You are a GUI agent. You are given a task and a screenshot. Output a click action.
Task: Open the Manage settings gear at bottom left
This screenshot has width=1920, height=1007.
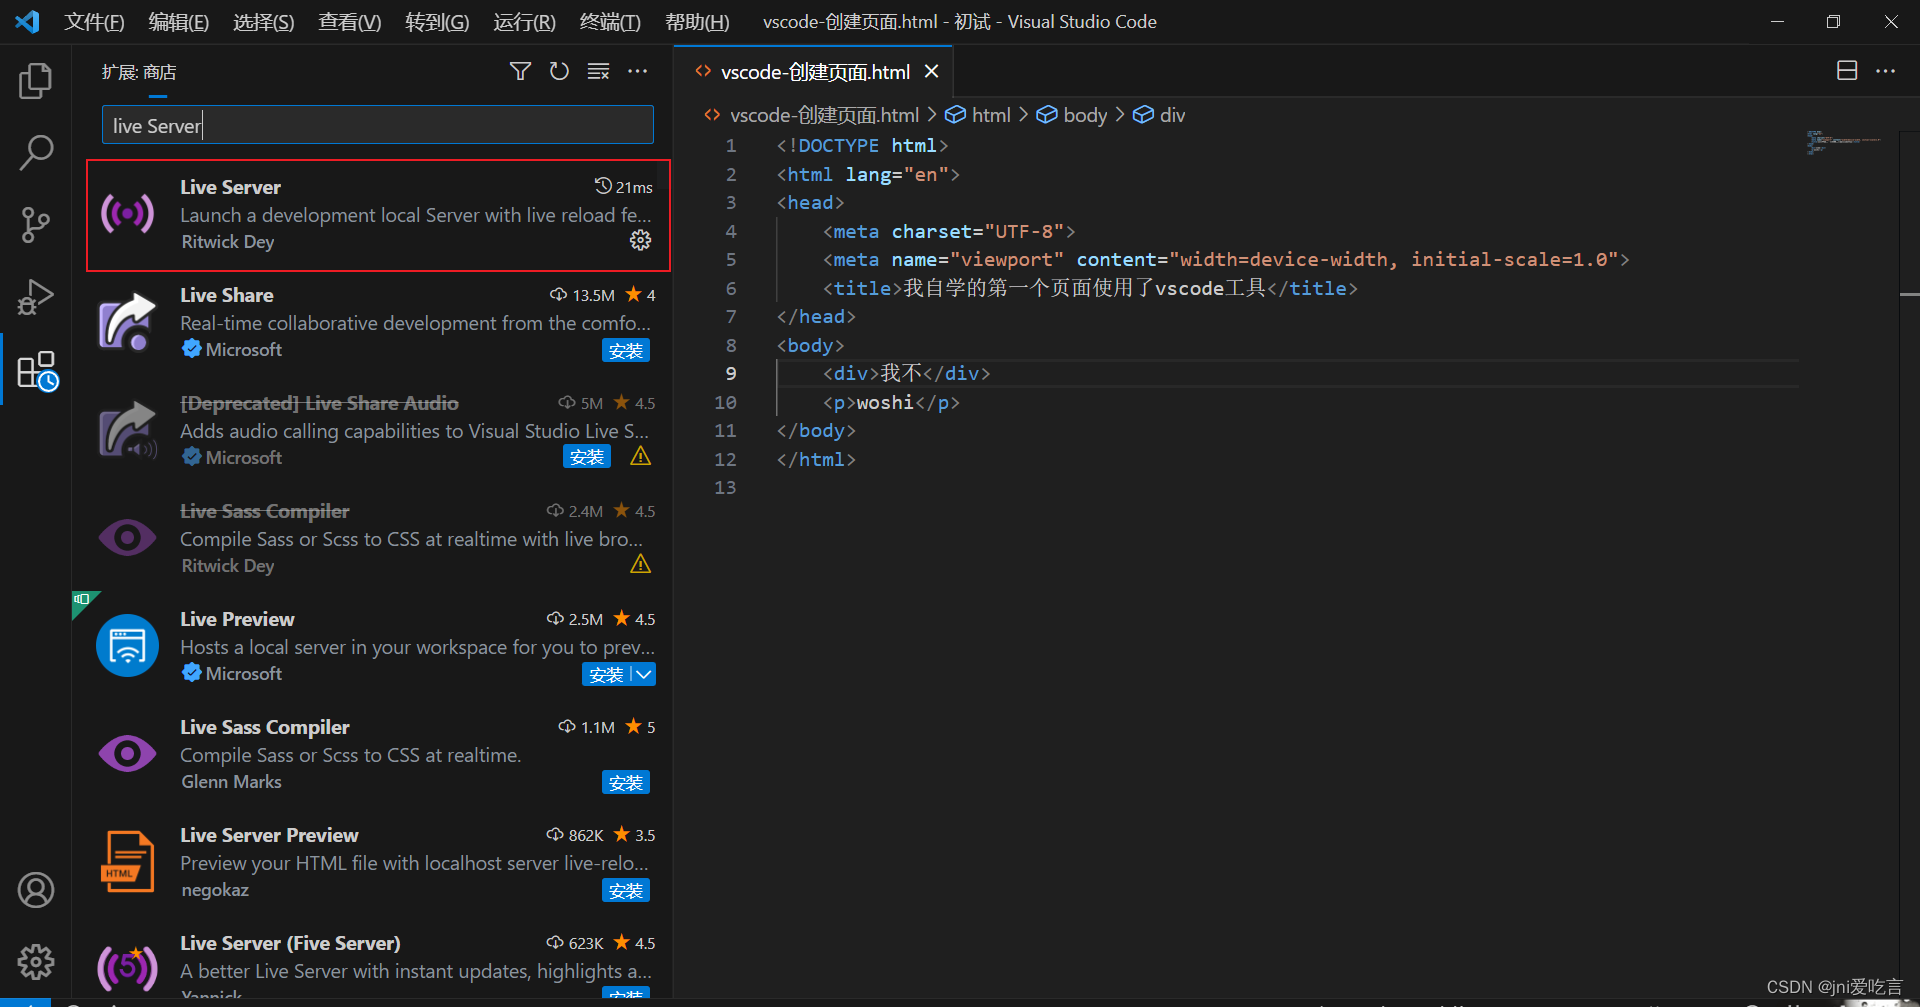tap(35, 961)
